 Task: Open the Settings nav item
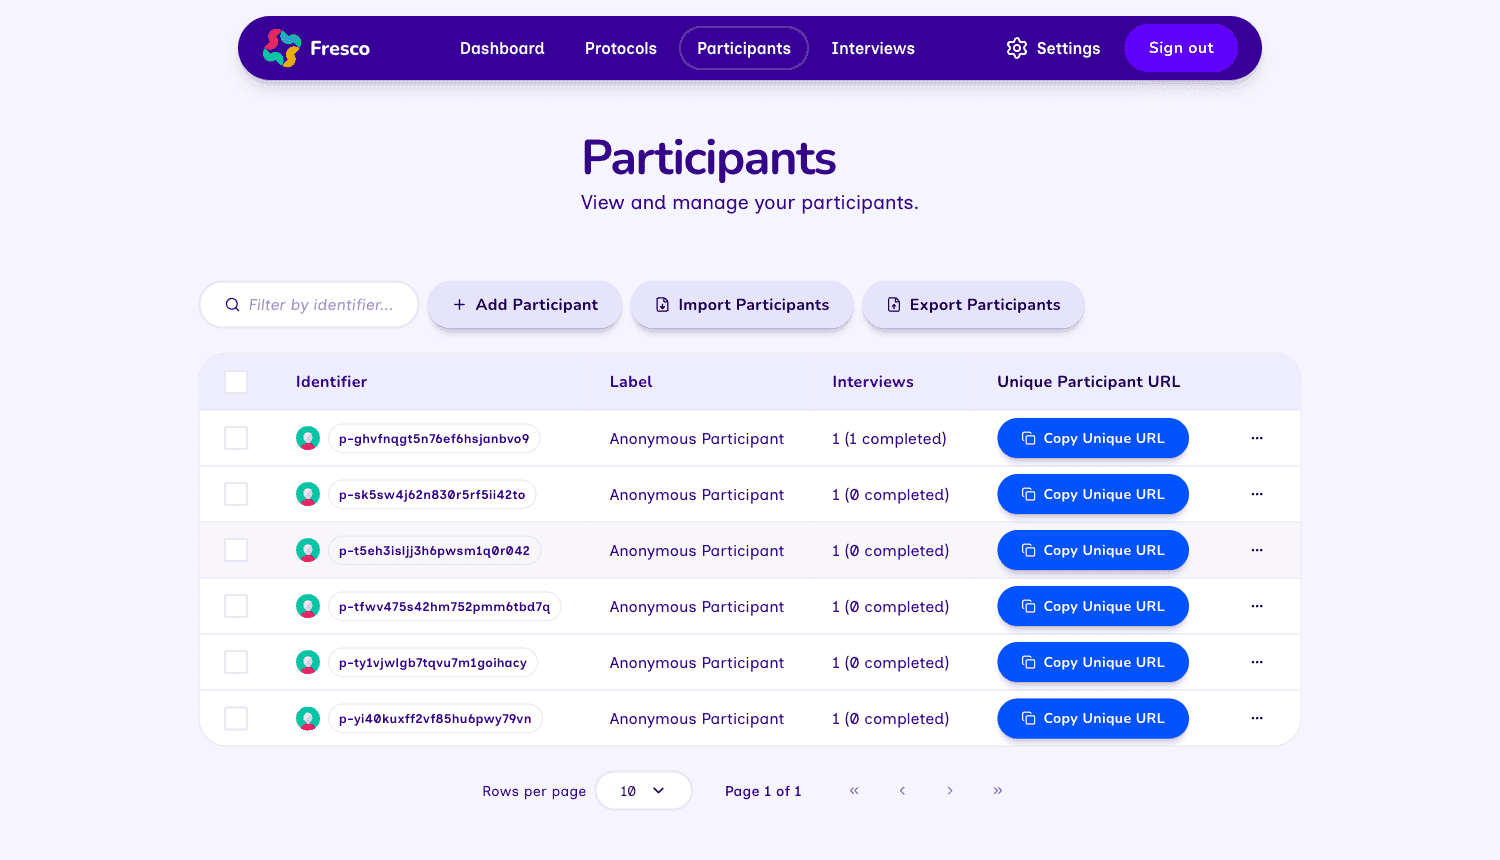(x=1053, y=48)
